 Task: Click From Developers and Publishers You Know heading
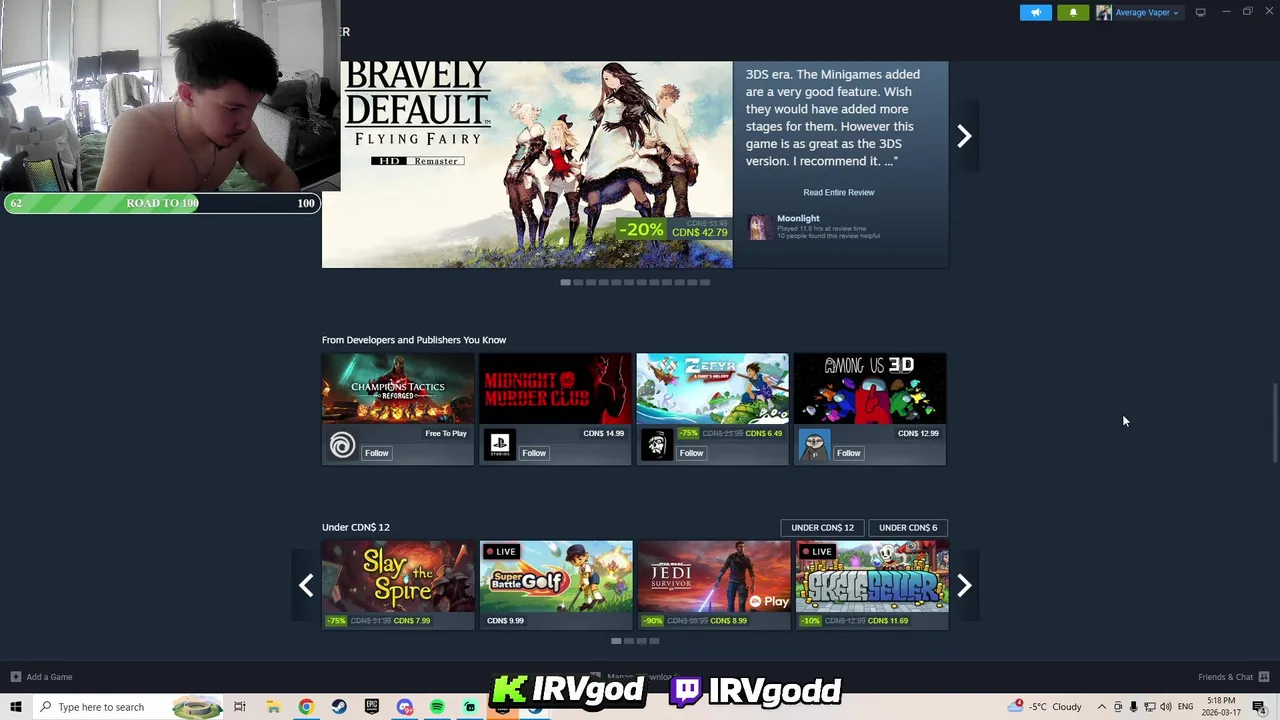414,340
